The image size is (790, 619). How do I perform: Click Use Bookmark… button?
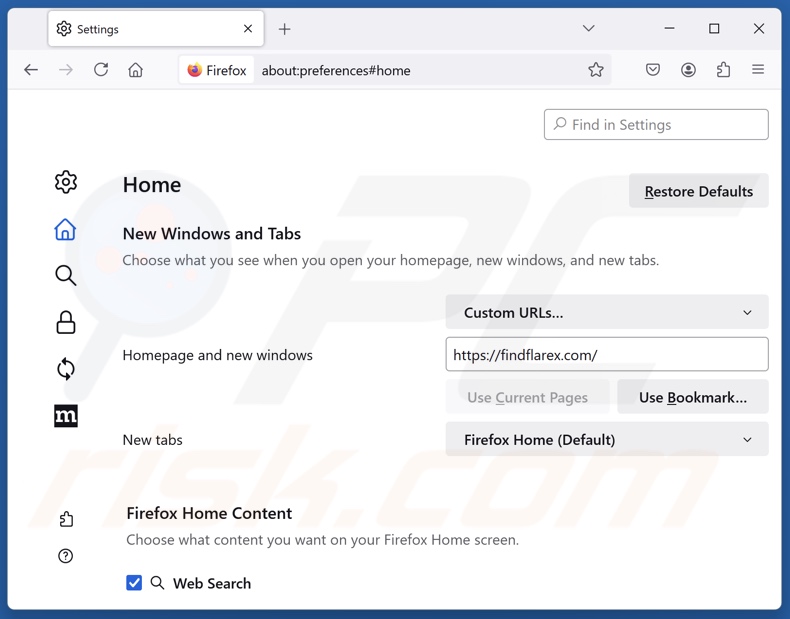[x=693, y=397]
